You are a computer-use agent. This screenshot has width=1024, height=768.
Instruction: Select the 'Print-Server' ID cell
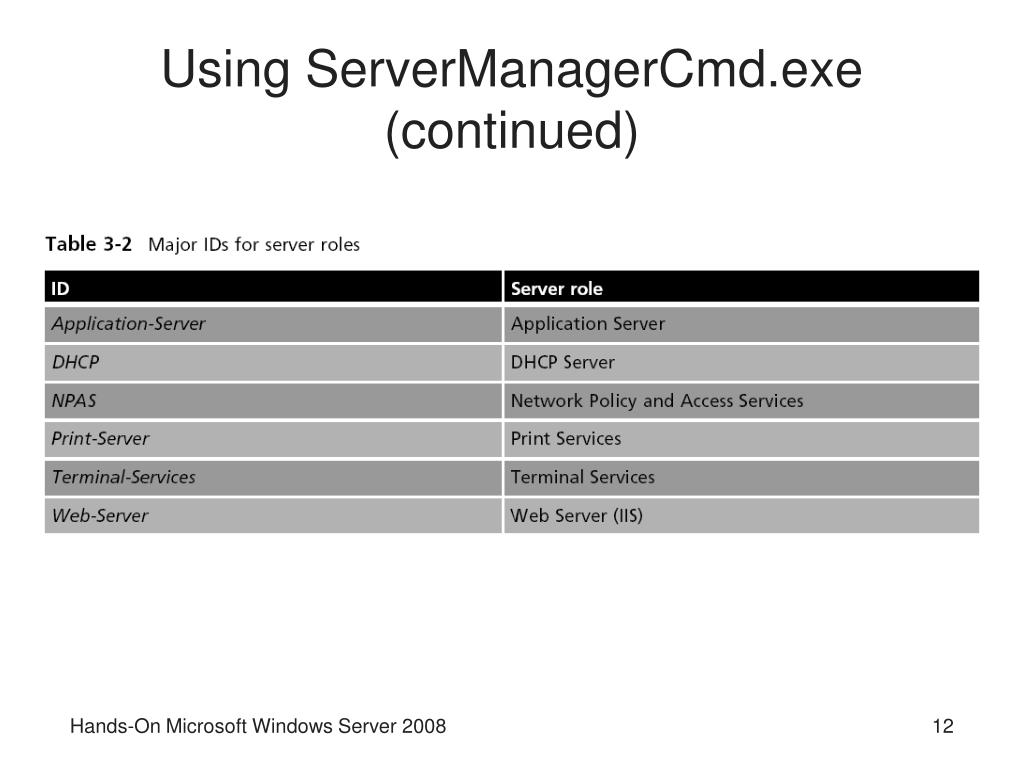(x=273, y=439)
